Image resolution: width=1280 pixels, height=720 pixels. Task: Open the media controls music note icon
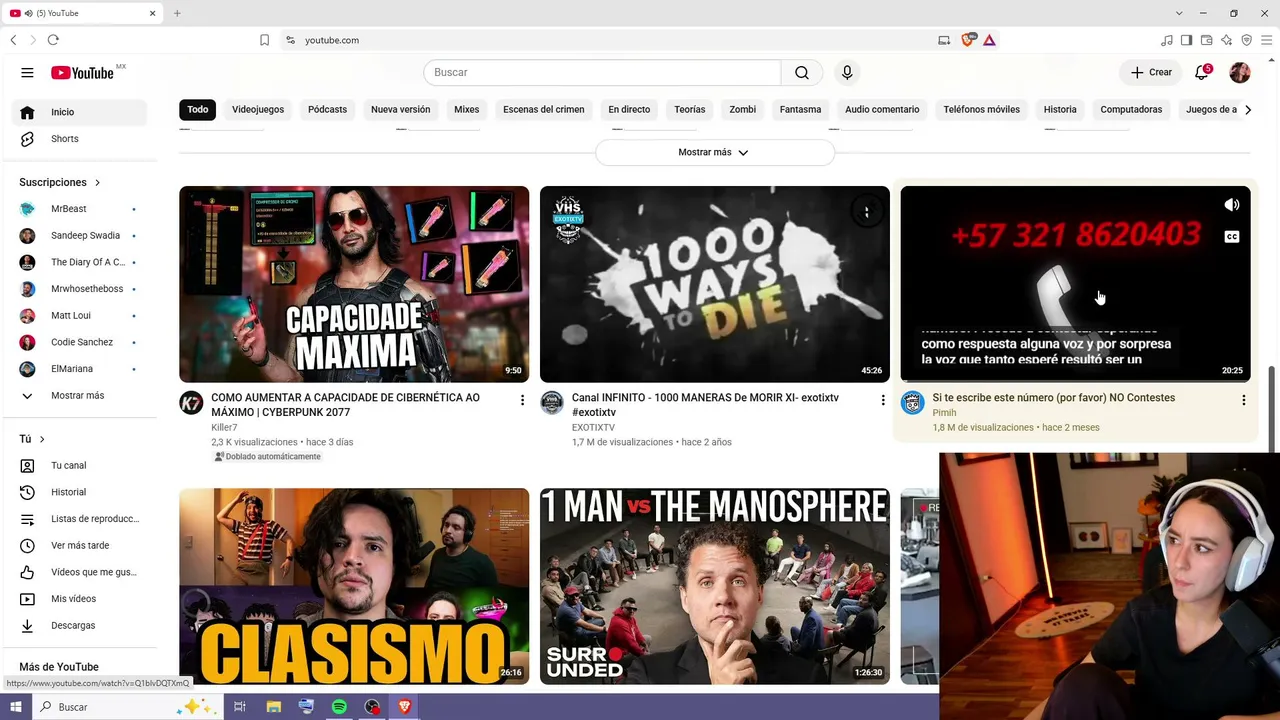[1166, 40]
